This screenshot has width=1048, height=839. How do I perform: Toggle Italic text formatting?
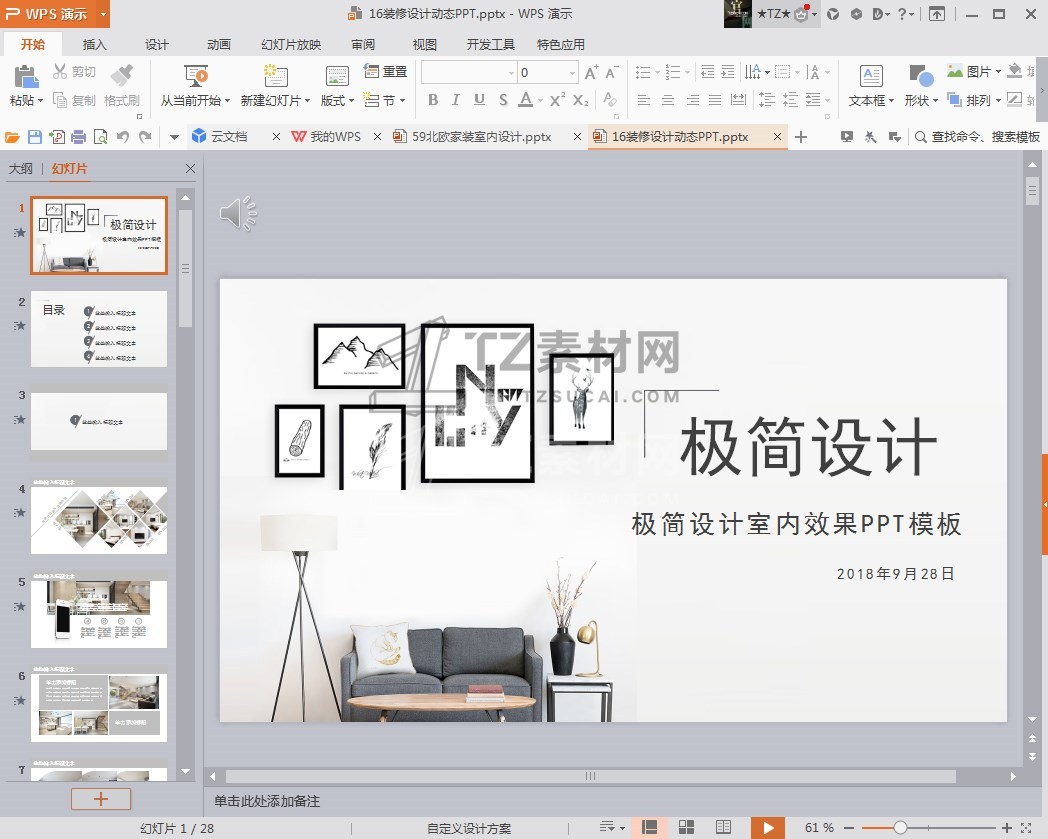click(456, 100)
